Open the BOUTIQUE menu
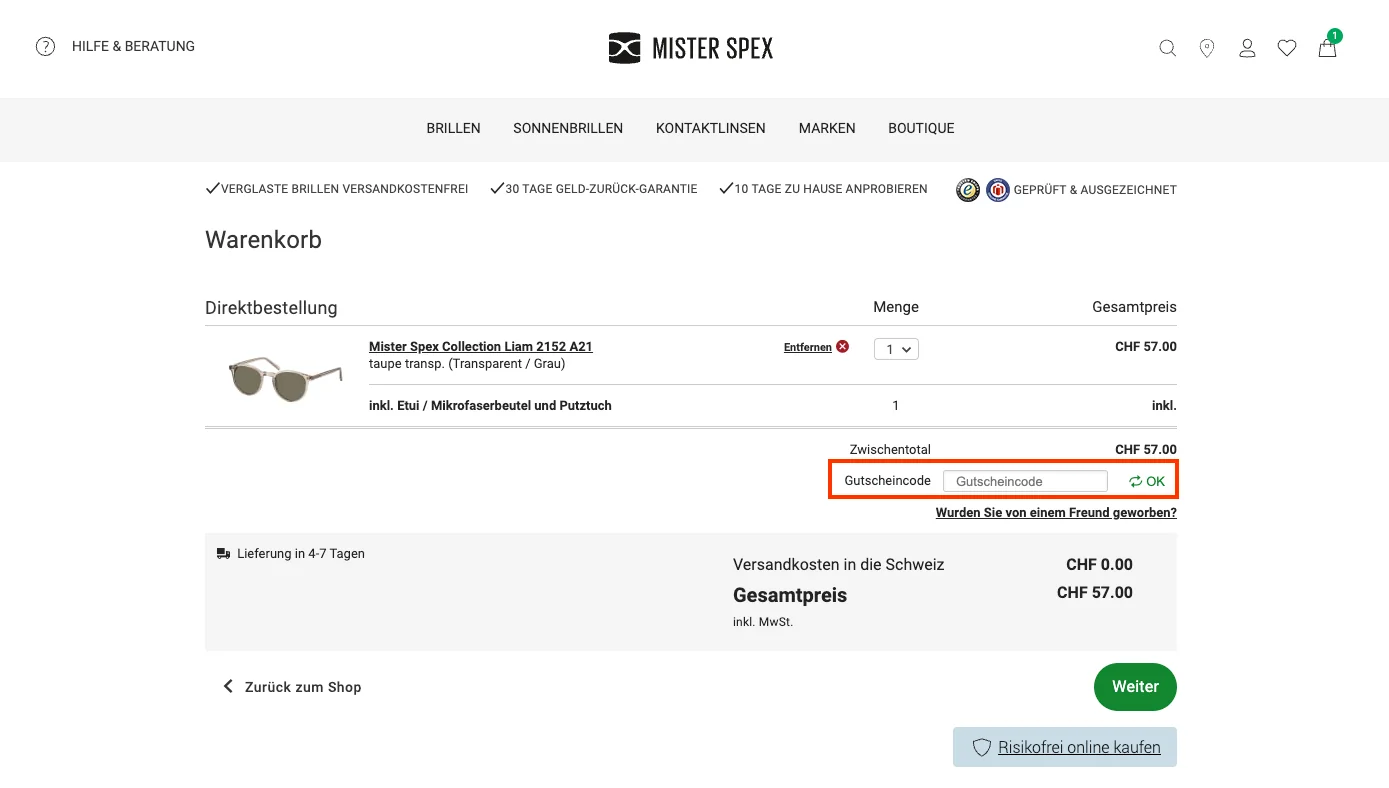 (x=921, y=128)
